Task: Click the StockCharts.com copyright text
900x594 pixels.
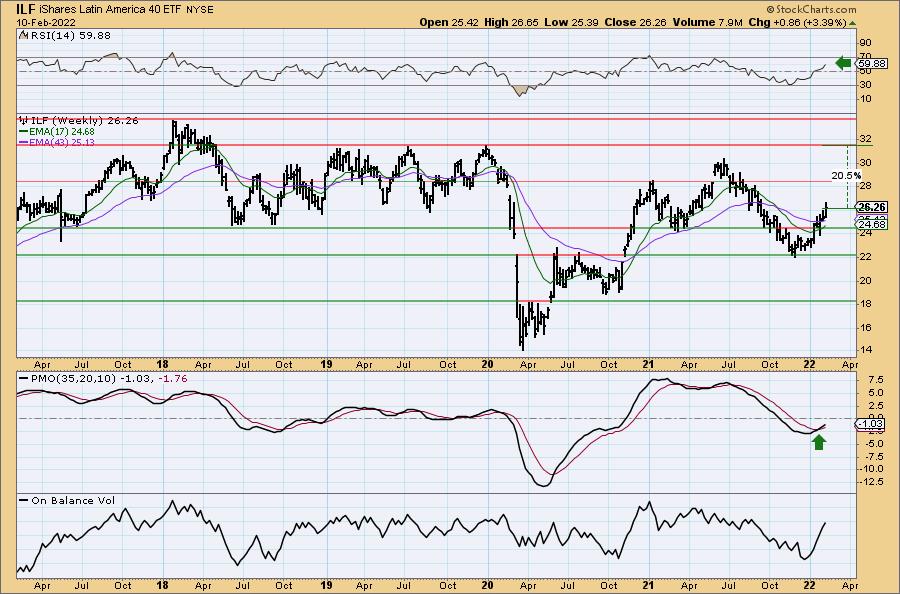Action: click(811, 9)
